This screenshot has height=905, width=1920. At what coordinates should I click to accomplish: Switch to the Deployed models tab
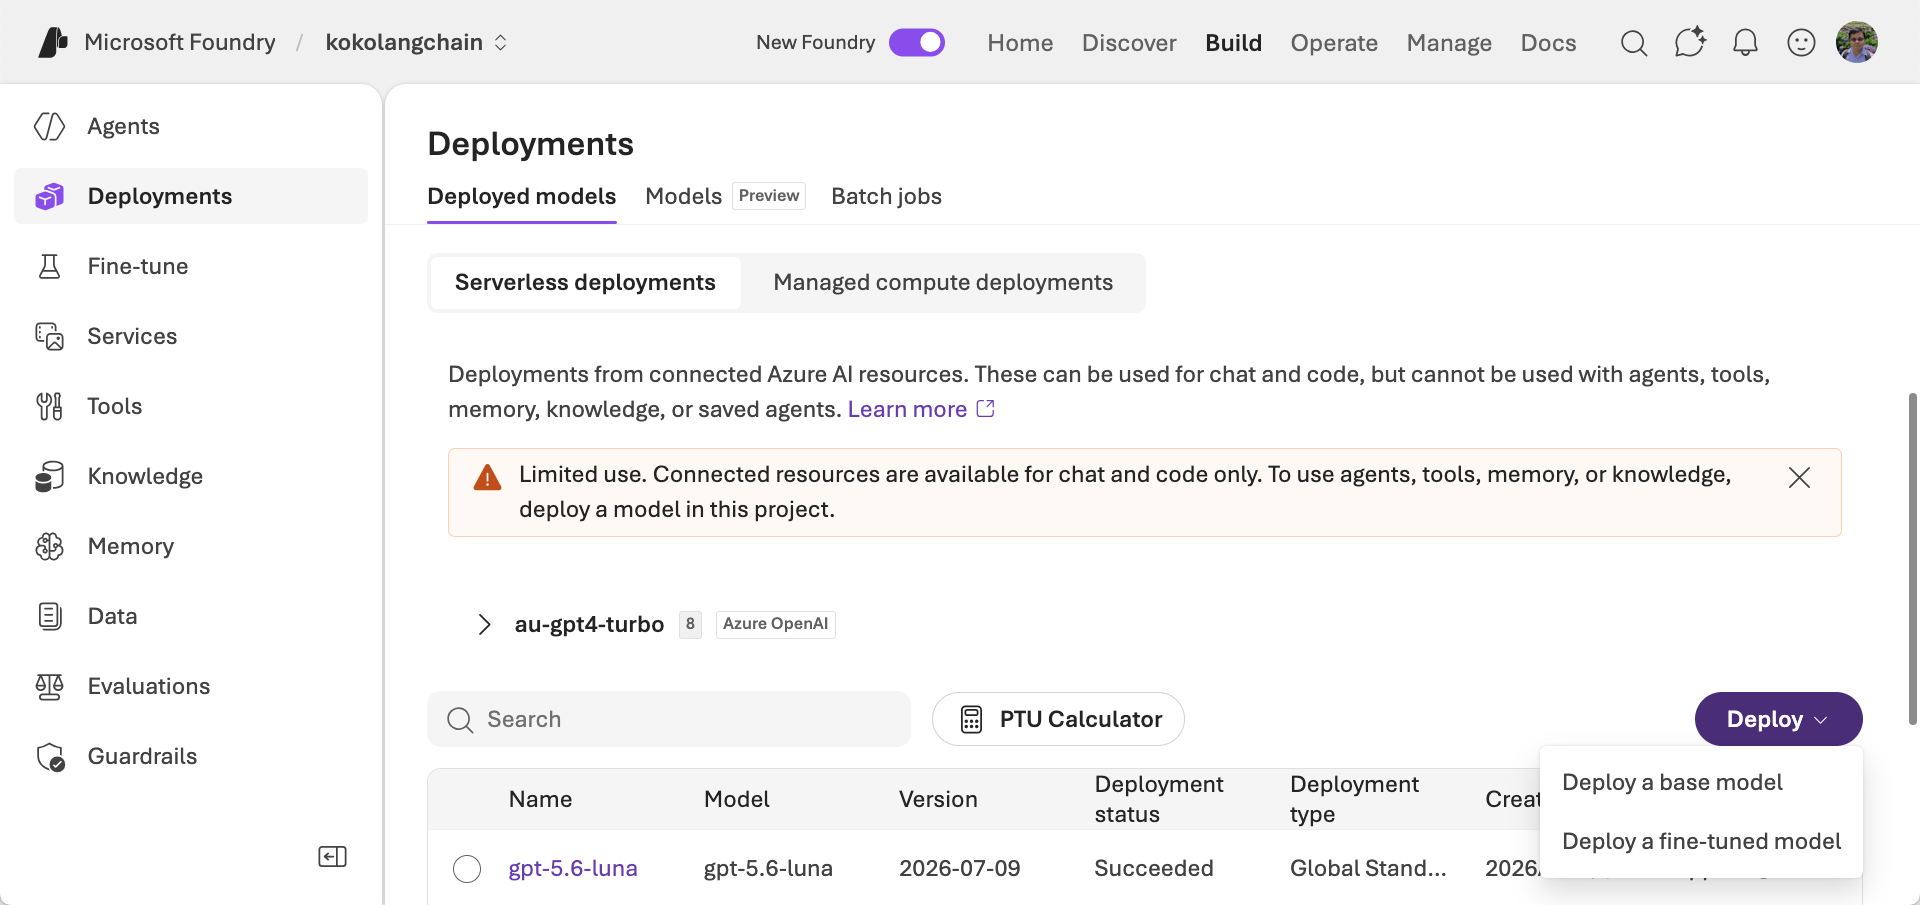[x=521, y=196]
